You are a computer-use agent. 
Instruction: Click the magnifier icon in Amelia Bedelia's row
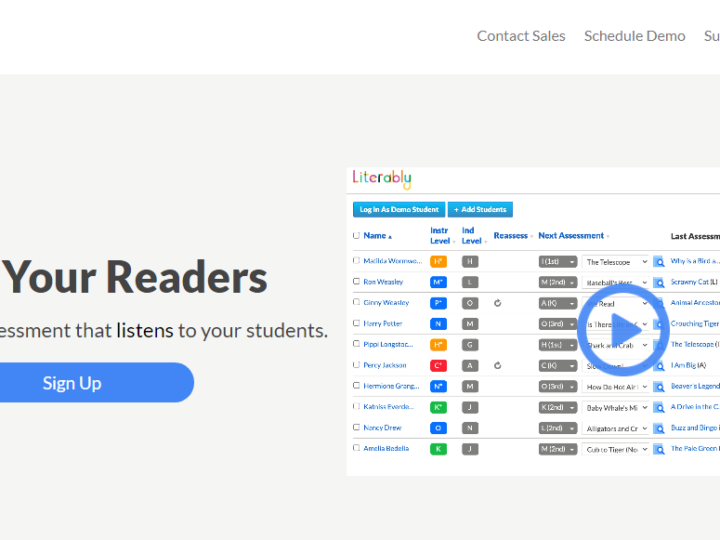point(659,449)
